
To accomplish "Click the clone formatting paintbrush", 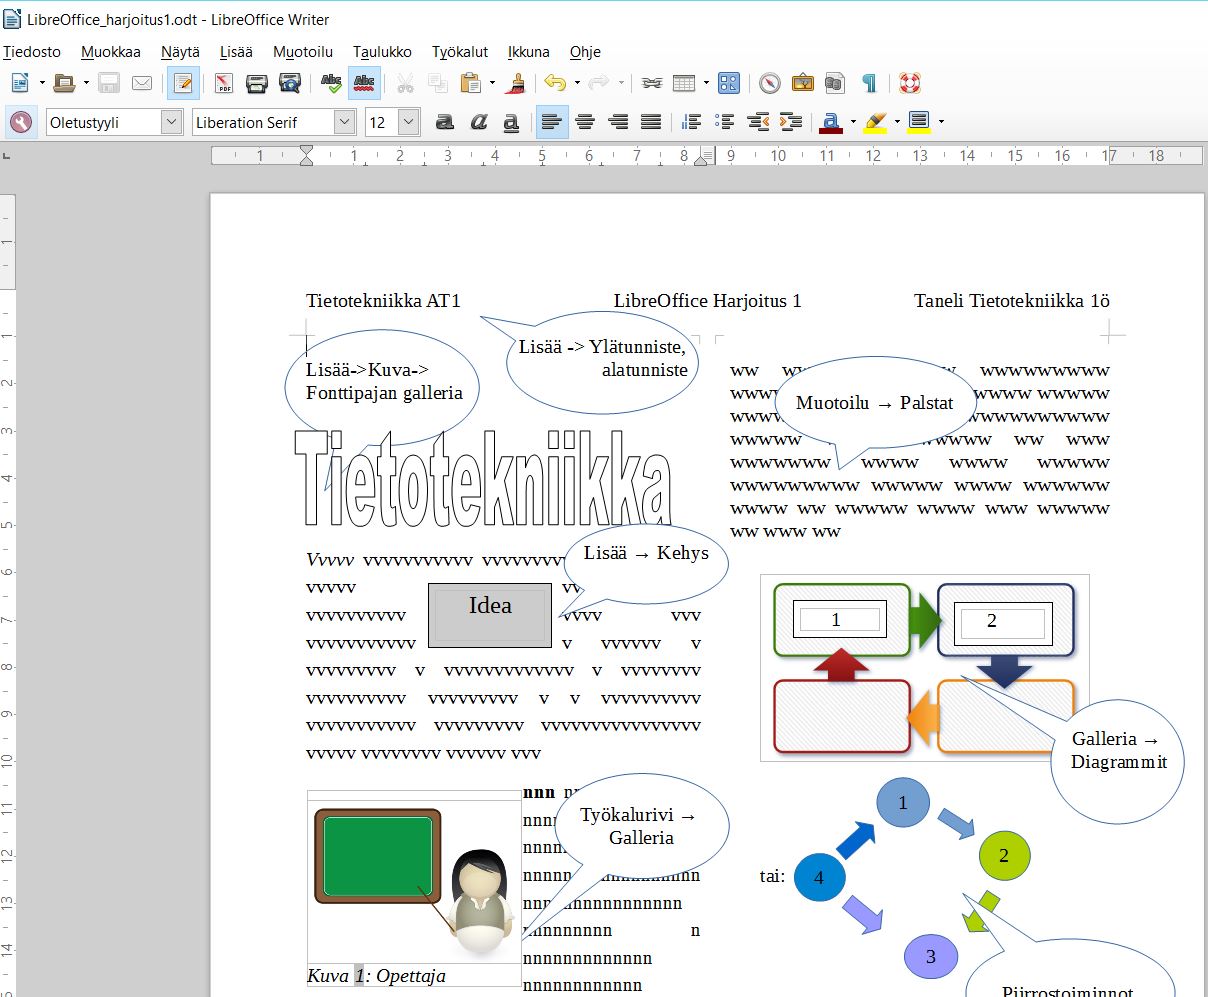I will [x=517, y=83].
